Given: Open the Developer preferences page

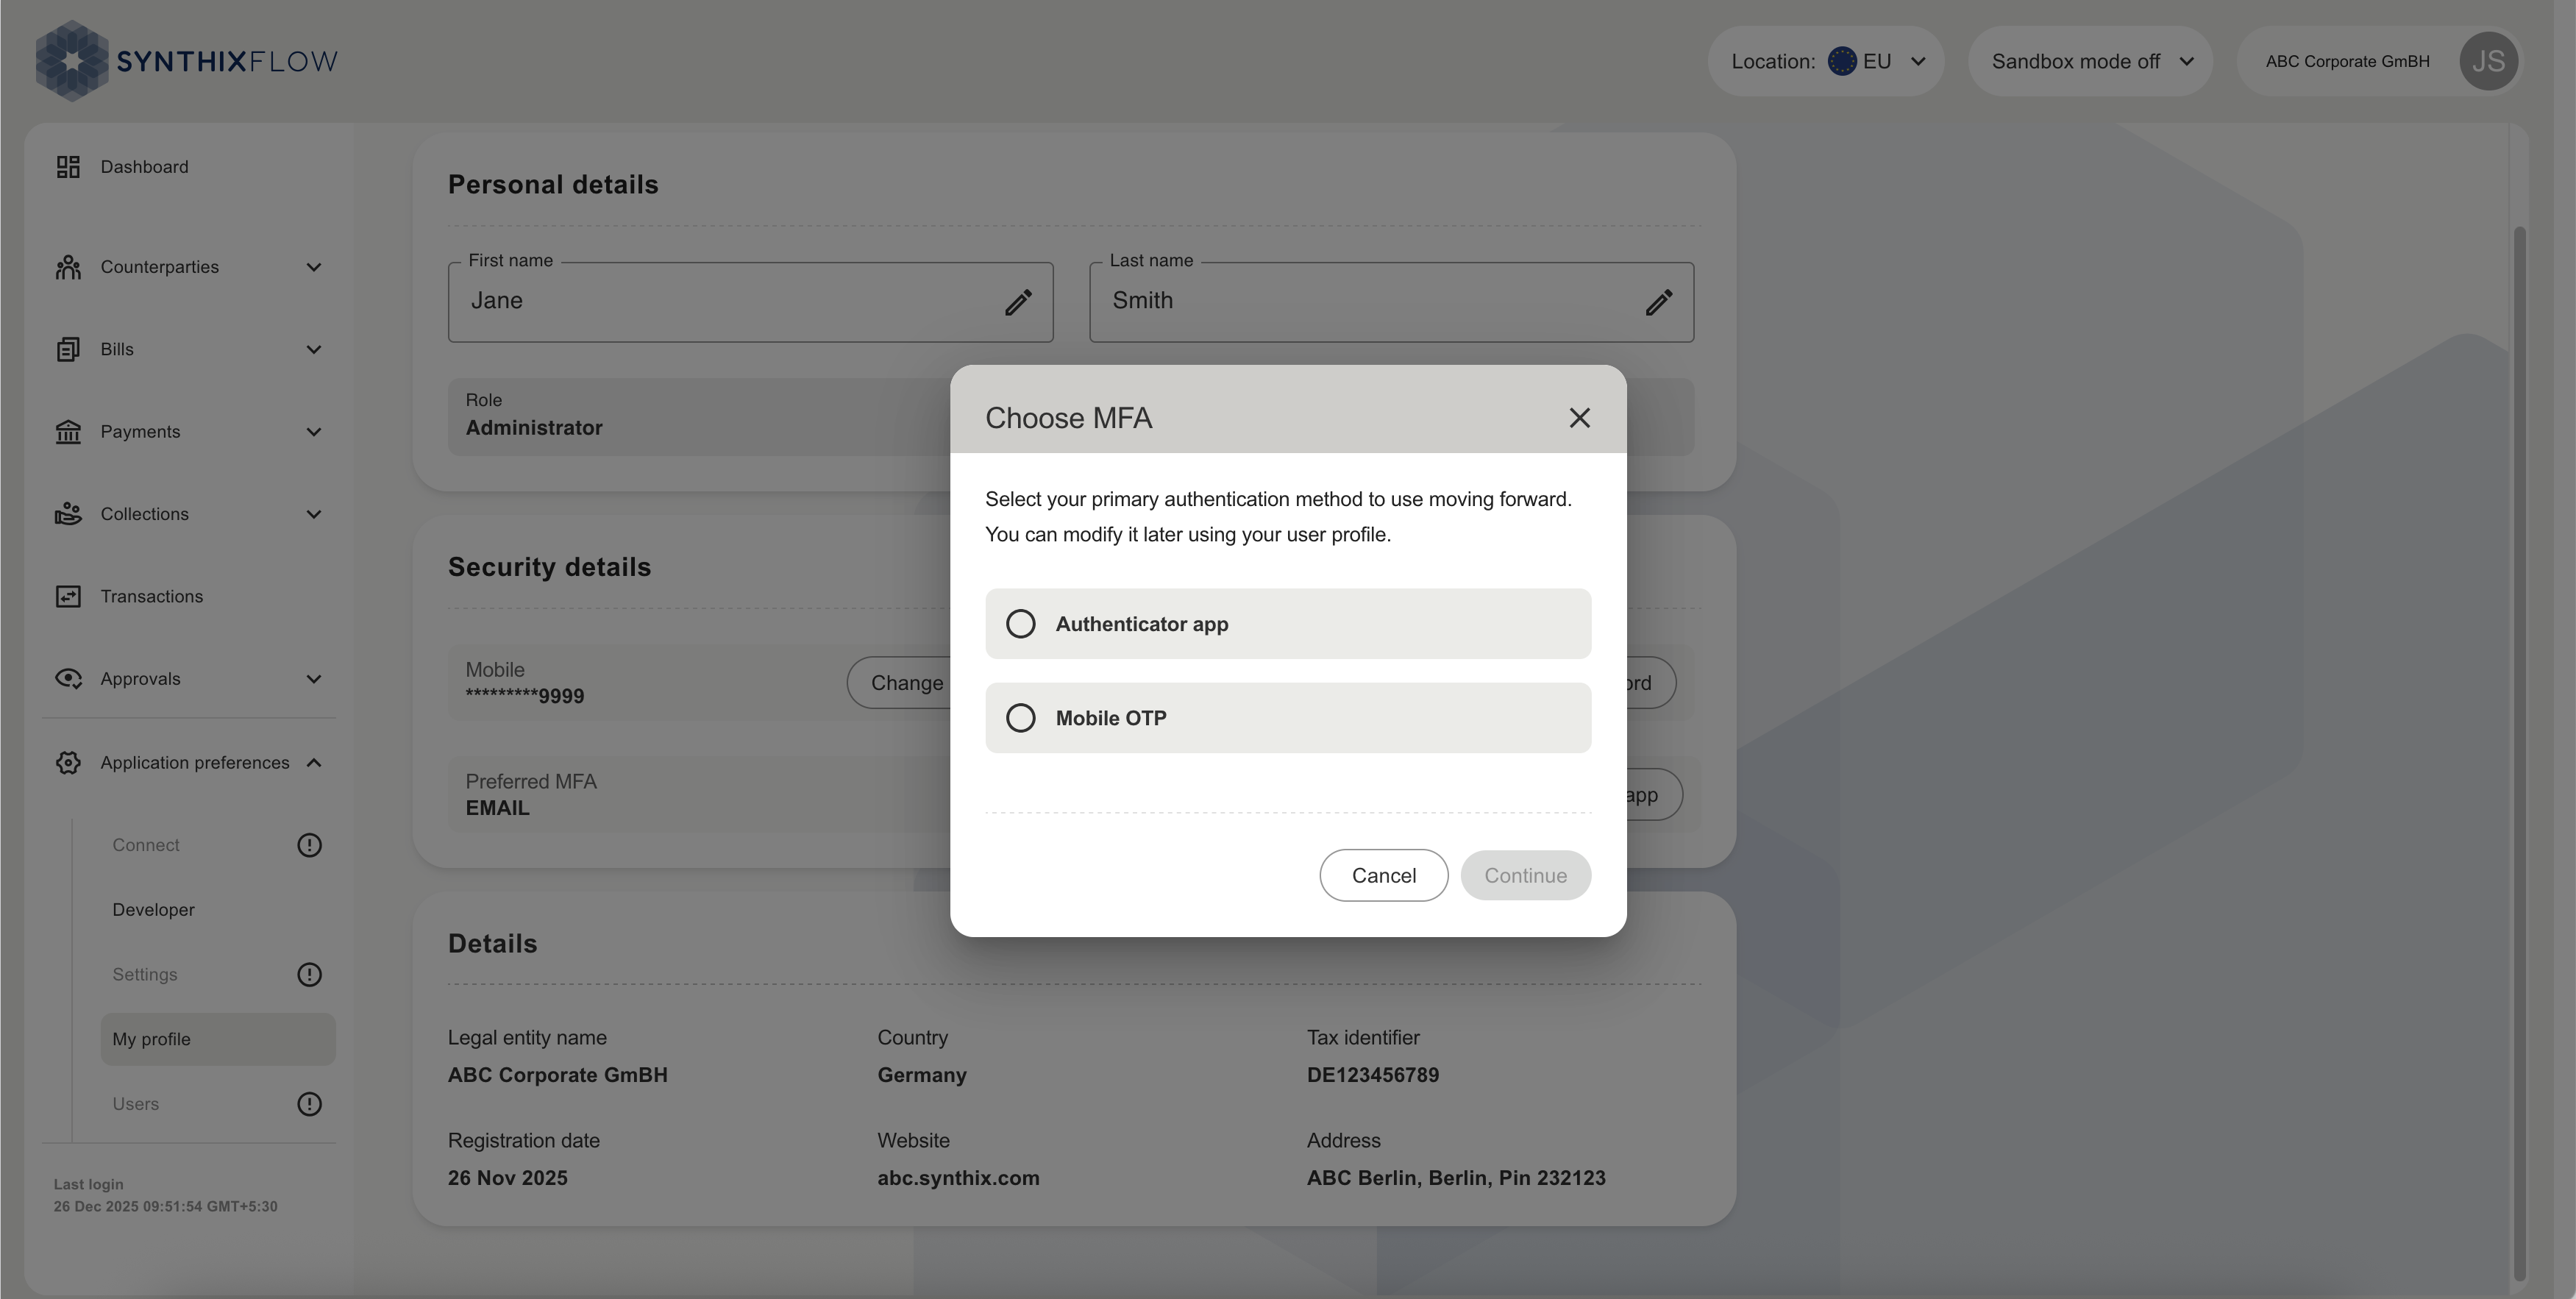Looking at the screenshot, I should click(x=153, y=910).
